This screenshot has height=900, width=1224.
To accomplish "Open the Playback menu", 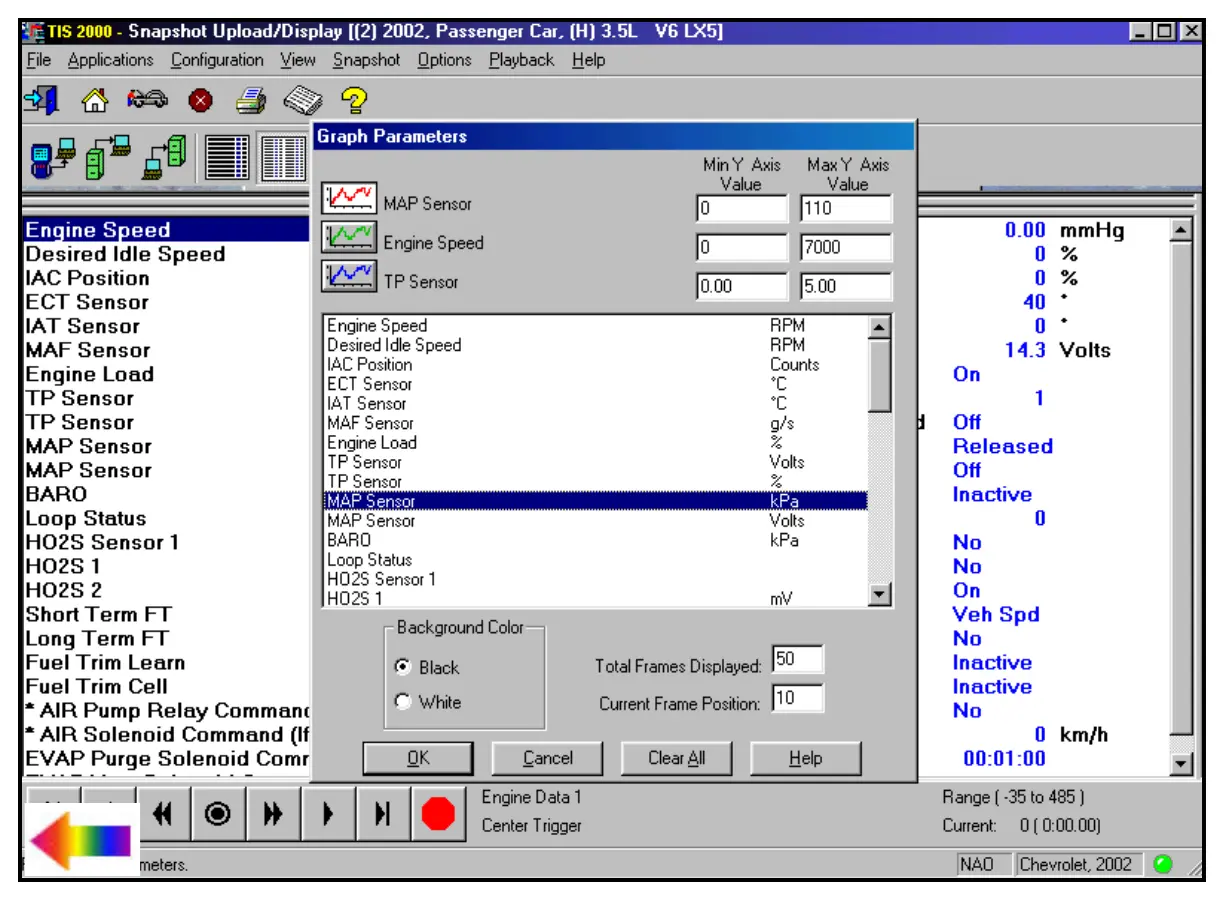I will (521, 60).
